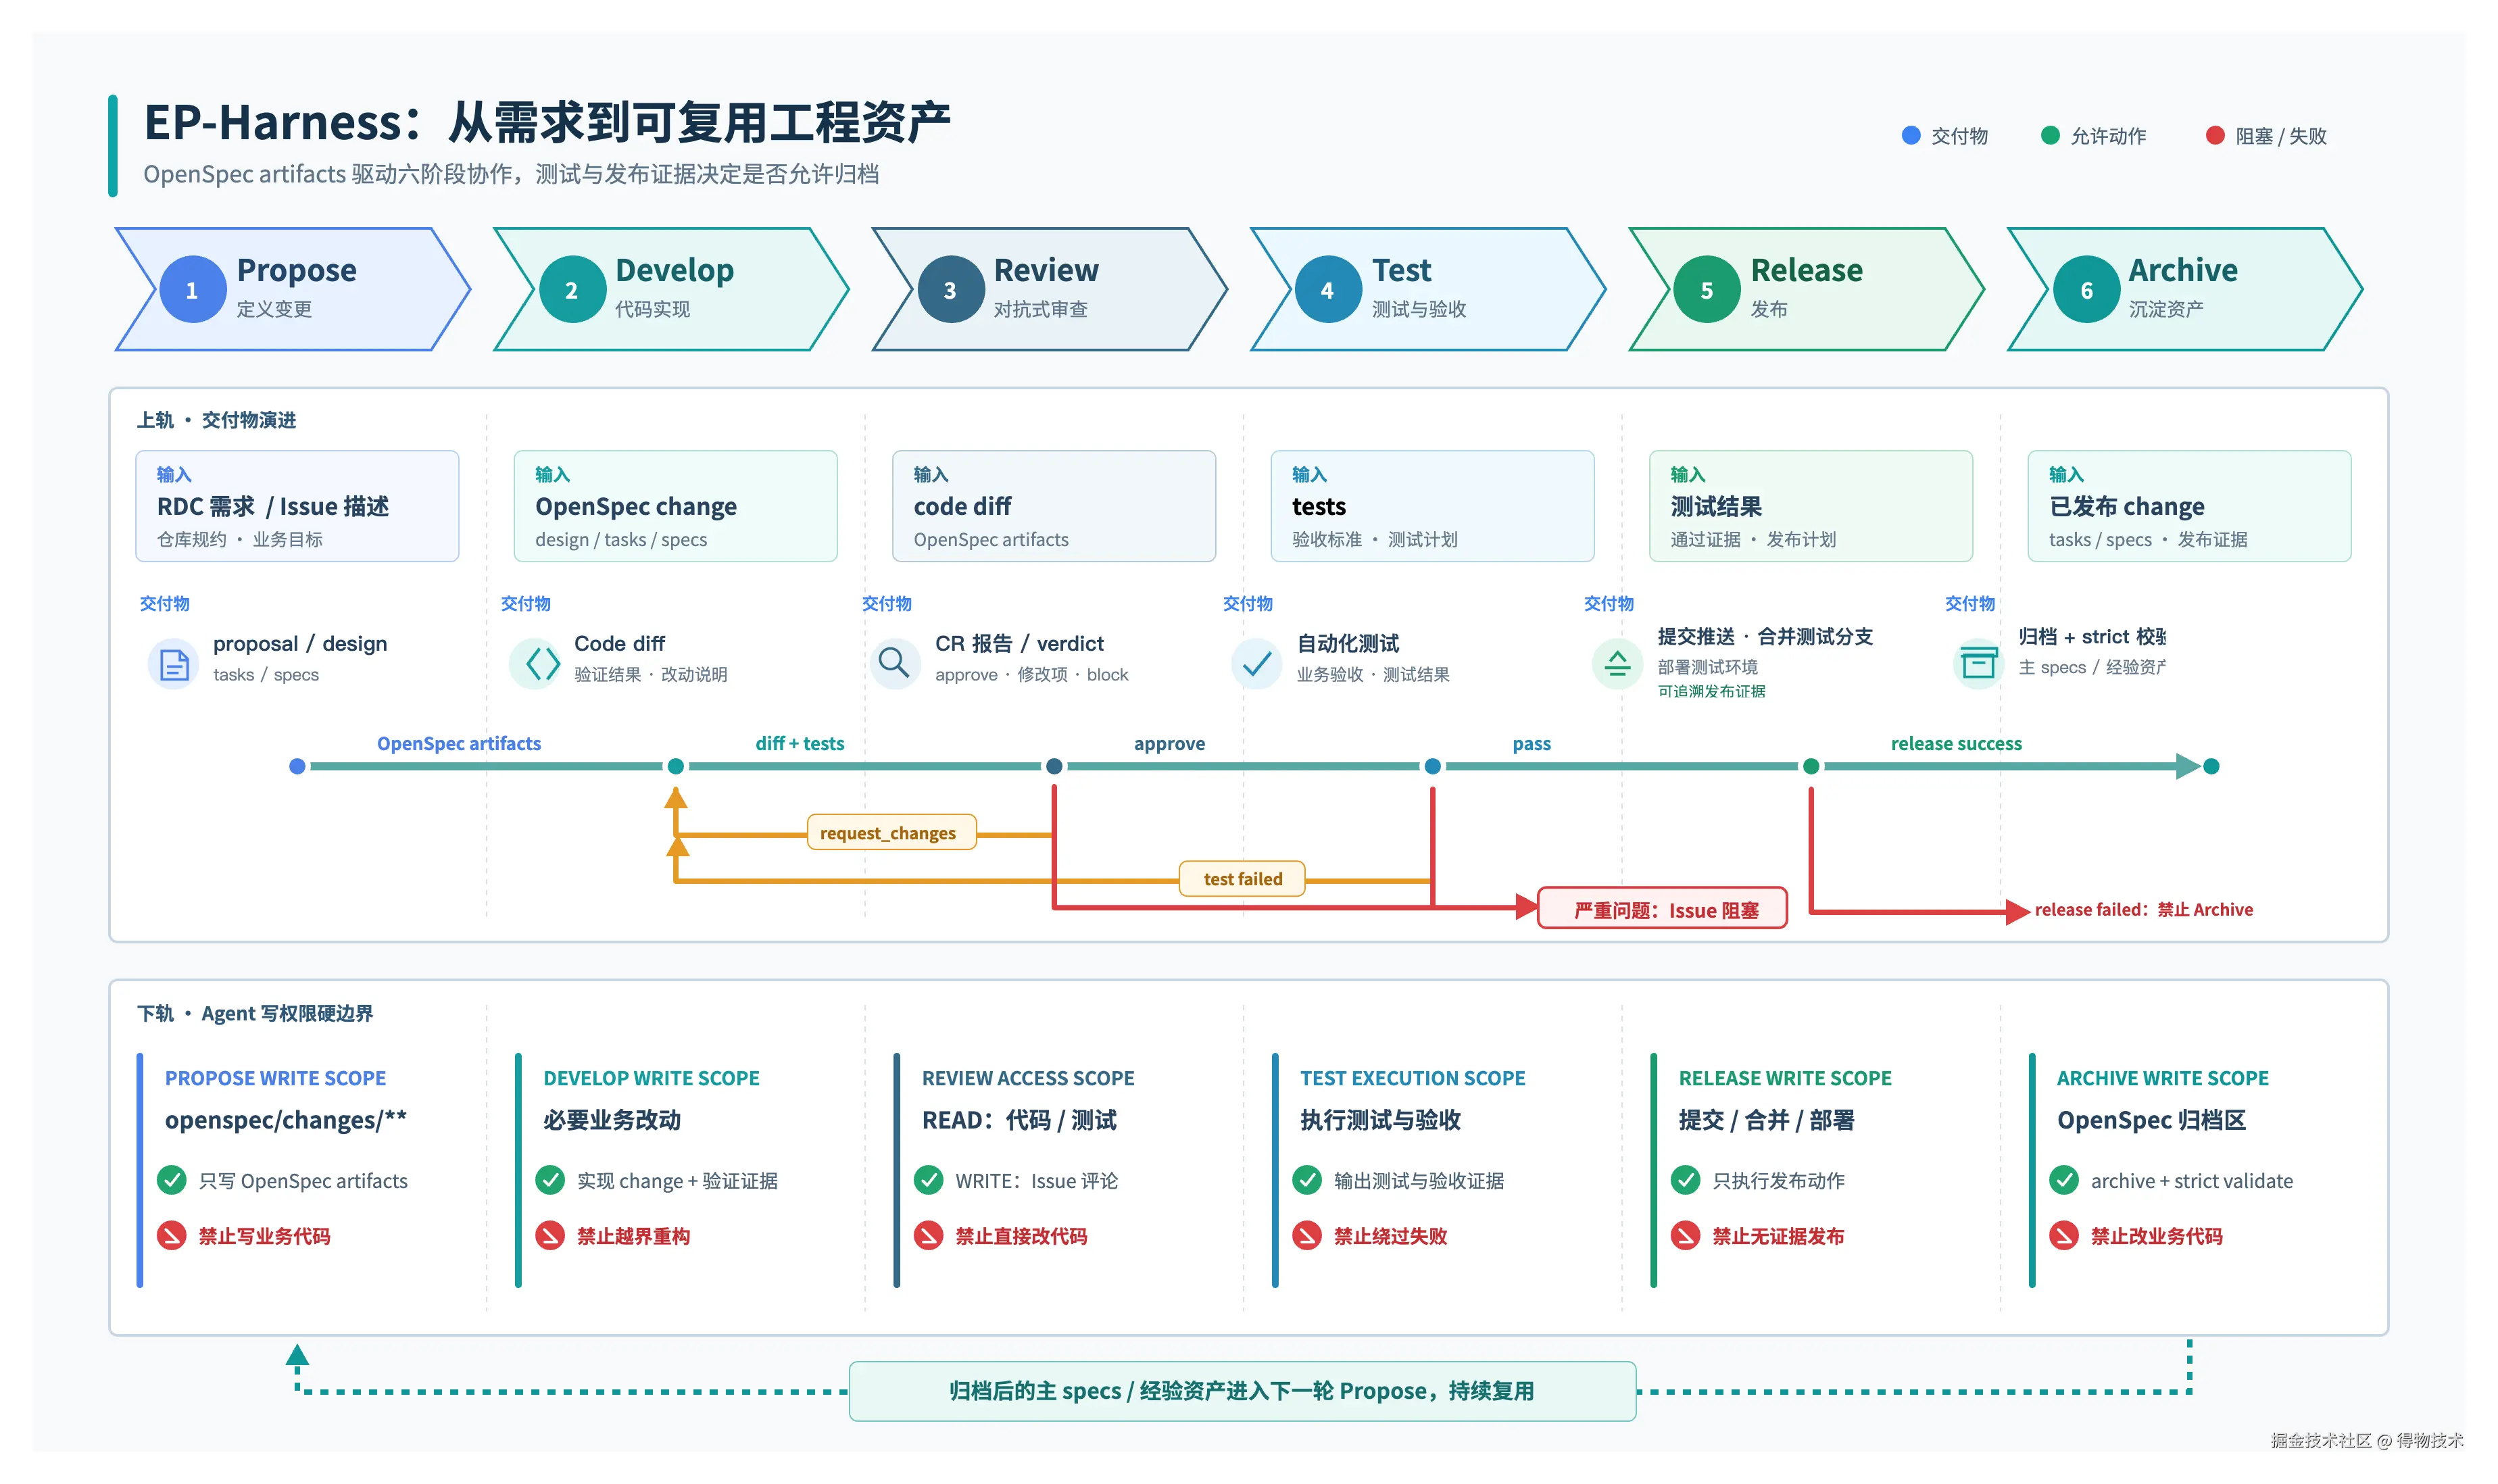Screen dimensions: 2498x1484
Task: Click the 已发布 change input card
Action: tap(2190, 507)
